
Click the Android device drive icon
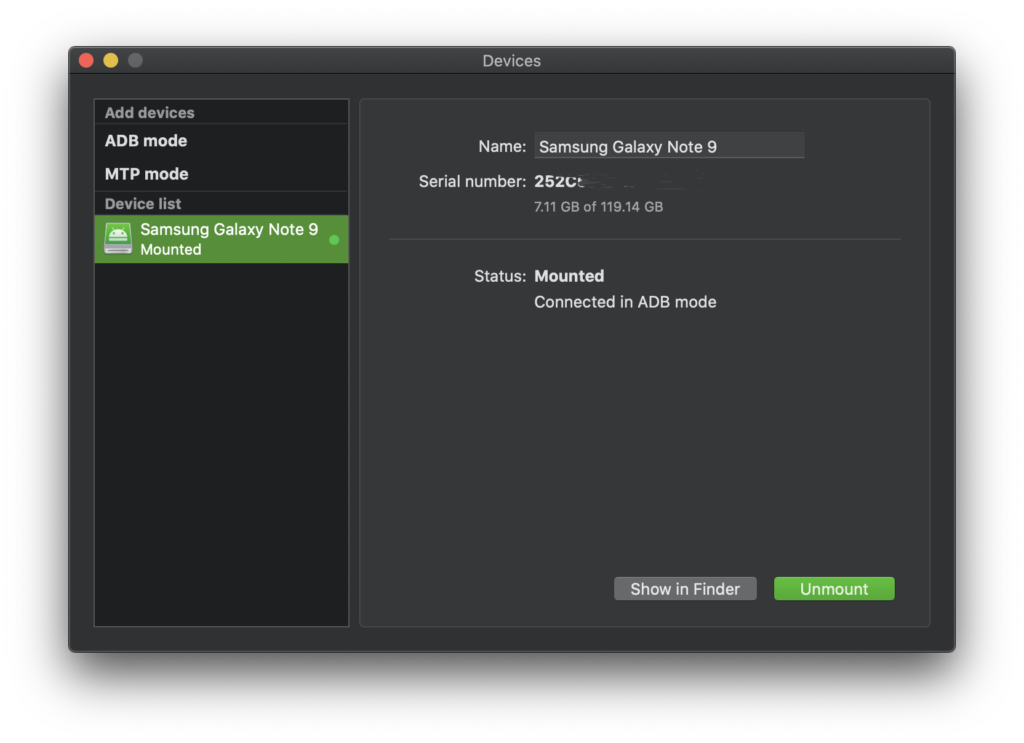pyautogui.click(x=118, y=239)
